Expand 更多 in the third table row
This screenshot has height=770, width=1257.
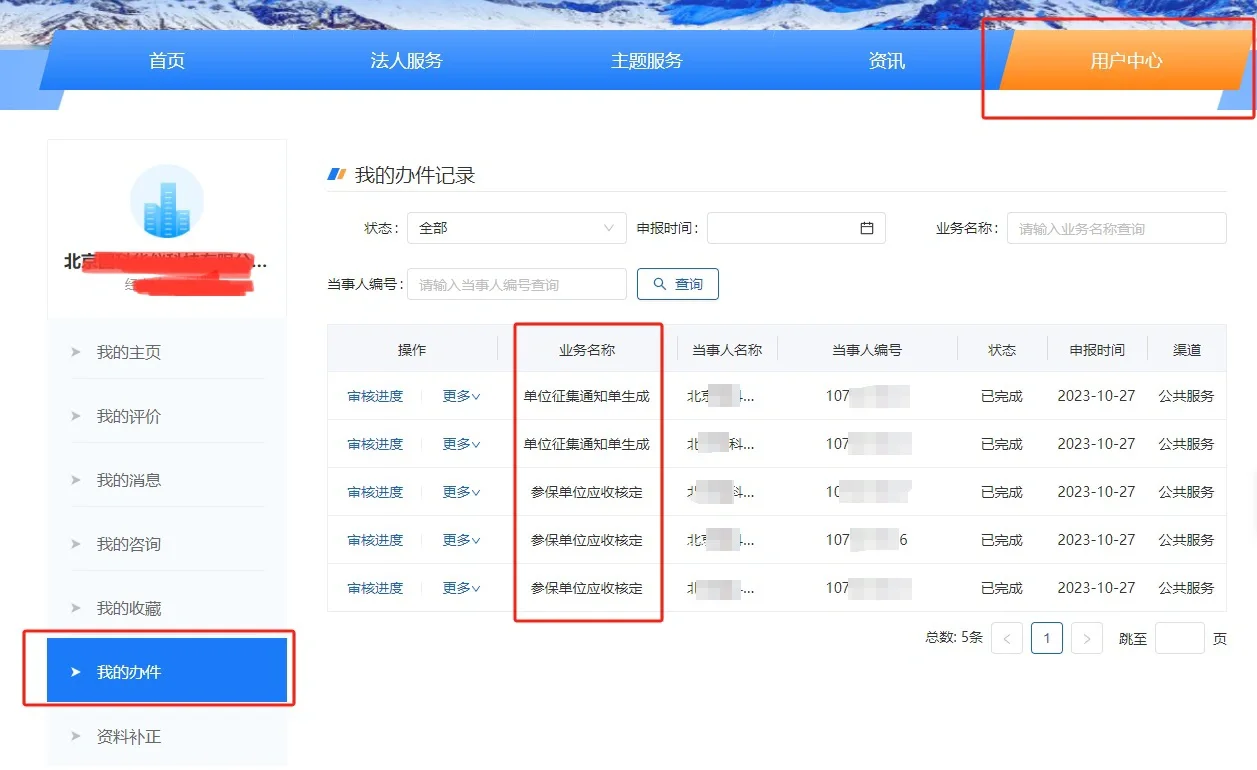point(461,492)
